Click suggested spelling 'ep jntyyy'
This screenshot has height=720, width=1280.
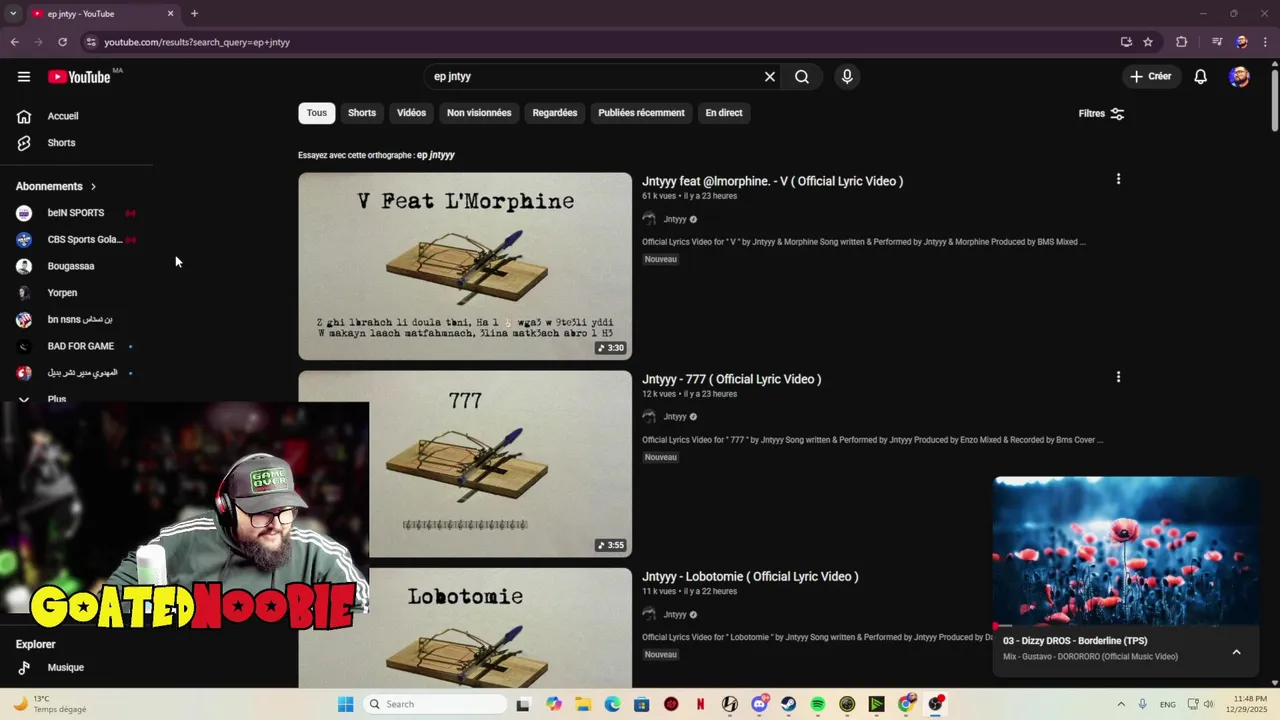click(x=436, y=155)
